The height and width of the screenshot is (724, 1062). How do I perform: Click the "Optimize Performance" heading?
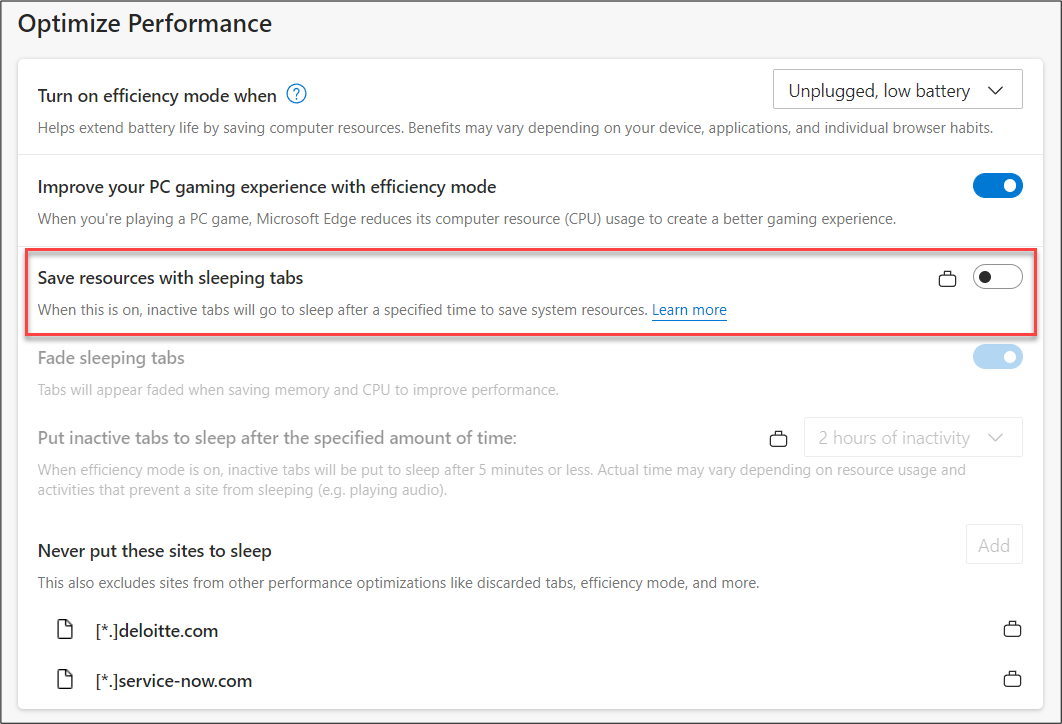pyautogui.click(x=145, y=23)
